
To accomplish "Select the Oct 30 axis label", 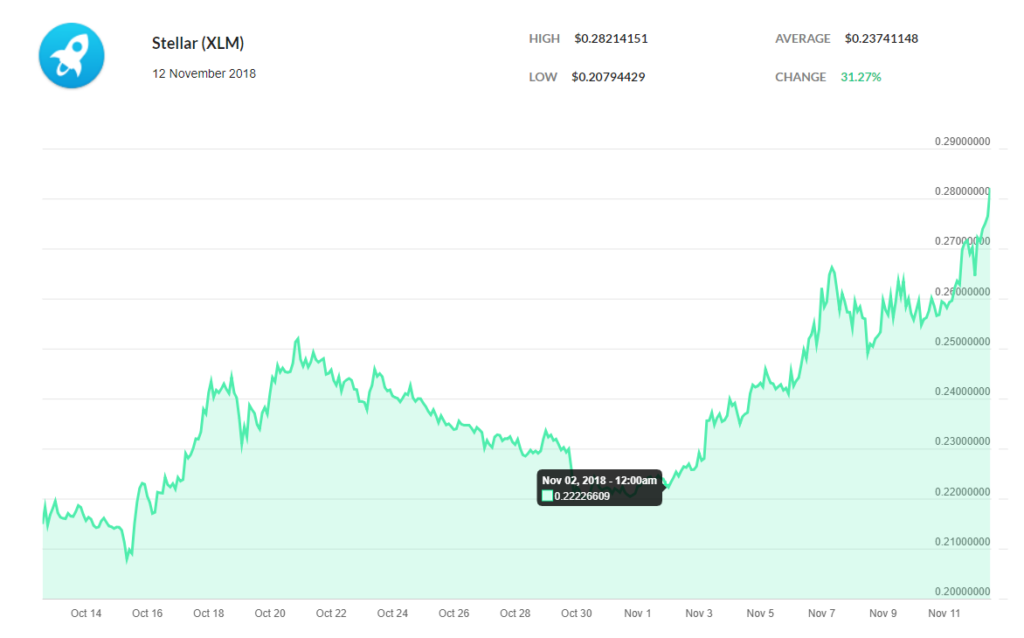I will pyautogui.click(x=576, y=613).
